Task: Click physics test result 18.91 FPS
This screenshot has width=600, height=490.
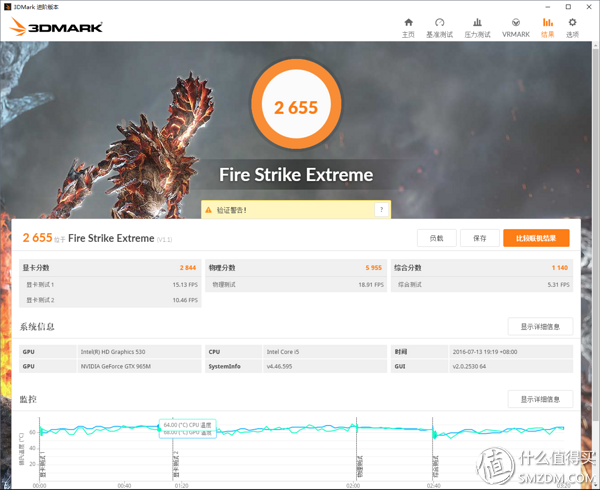Action: click(x=371, y=285)
